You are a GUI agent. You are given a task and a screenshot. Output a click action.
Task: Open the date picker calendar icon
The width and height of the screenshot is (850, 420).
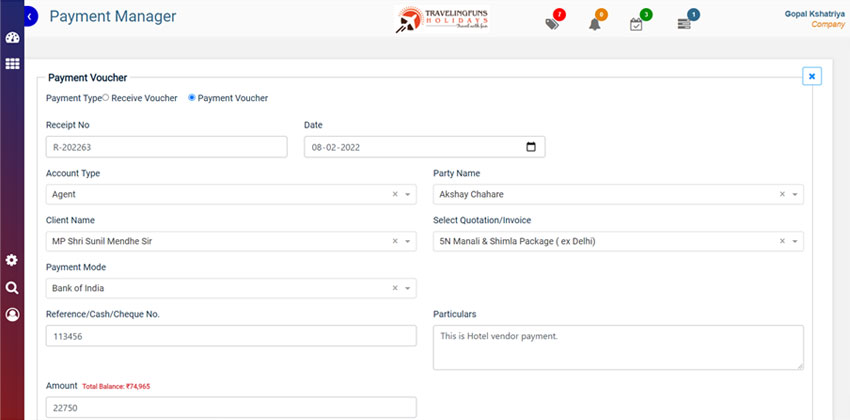click(531, 147)
